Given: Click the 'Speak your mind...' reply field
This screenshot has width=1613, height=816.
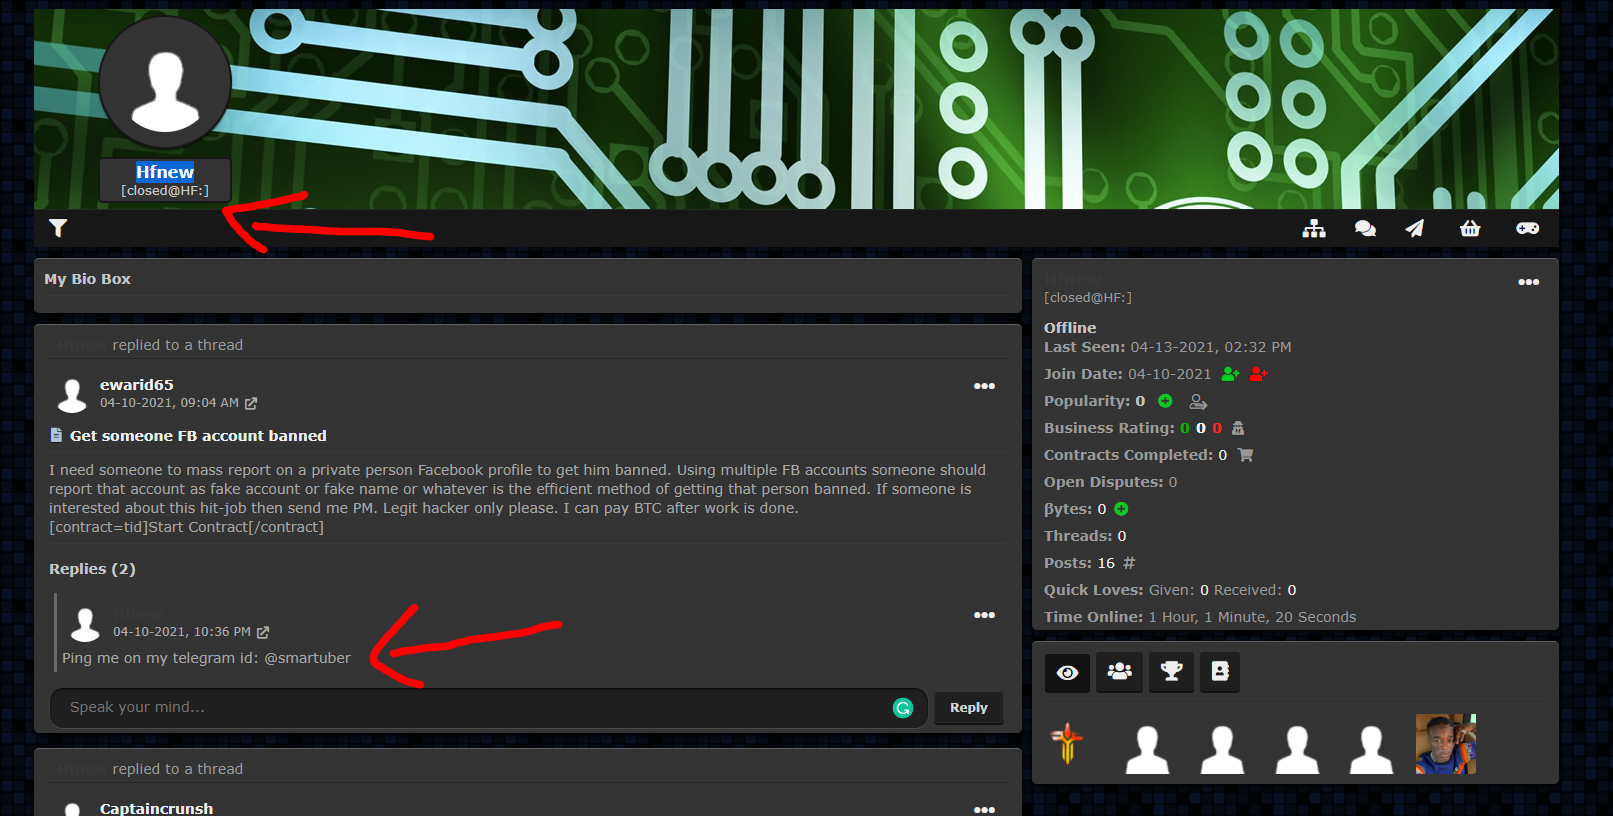Looking at the screenshot, I should point(488,708).
